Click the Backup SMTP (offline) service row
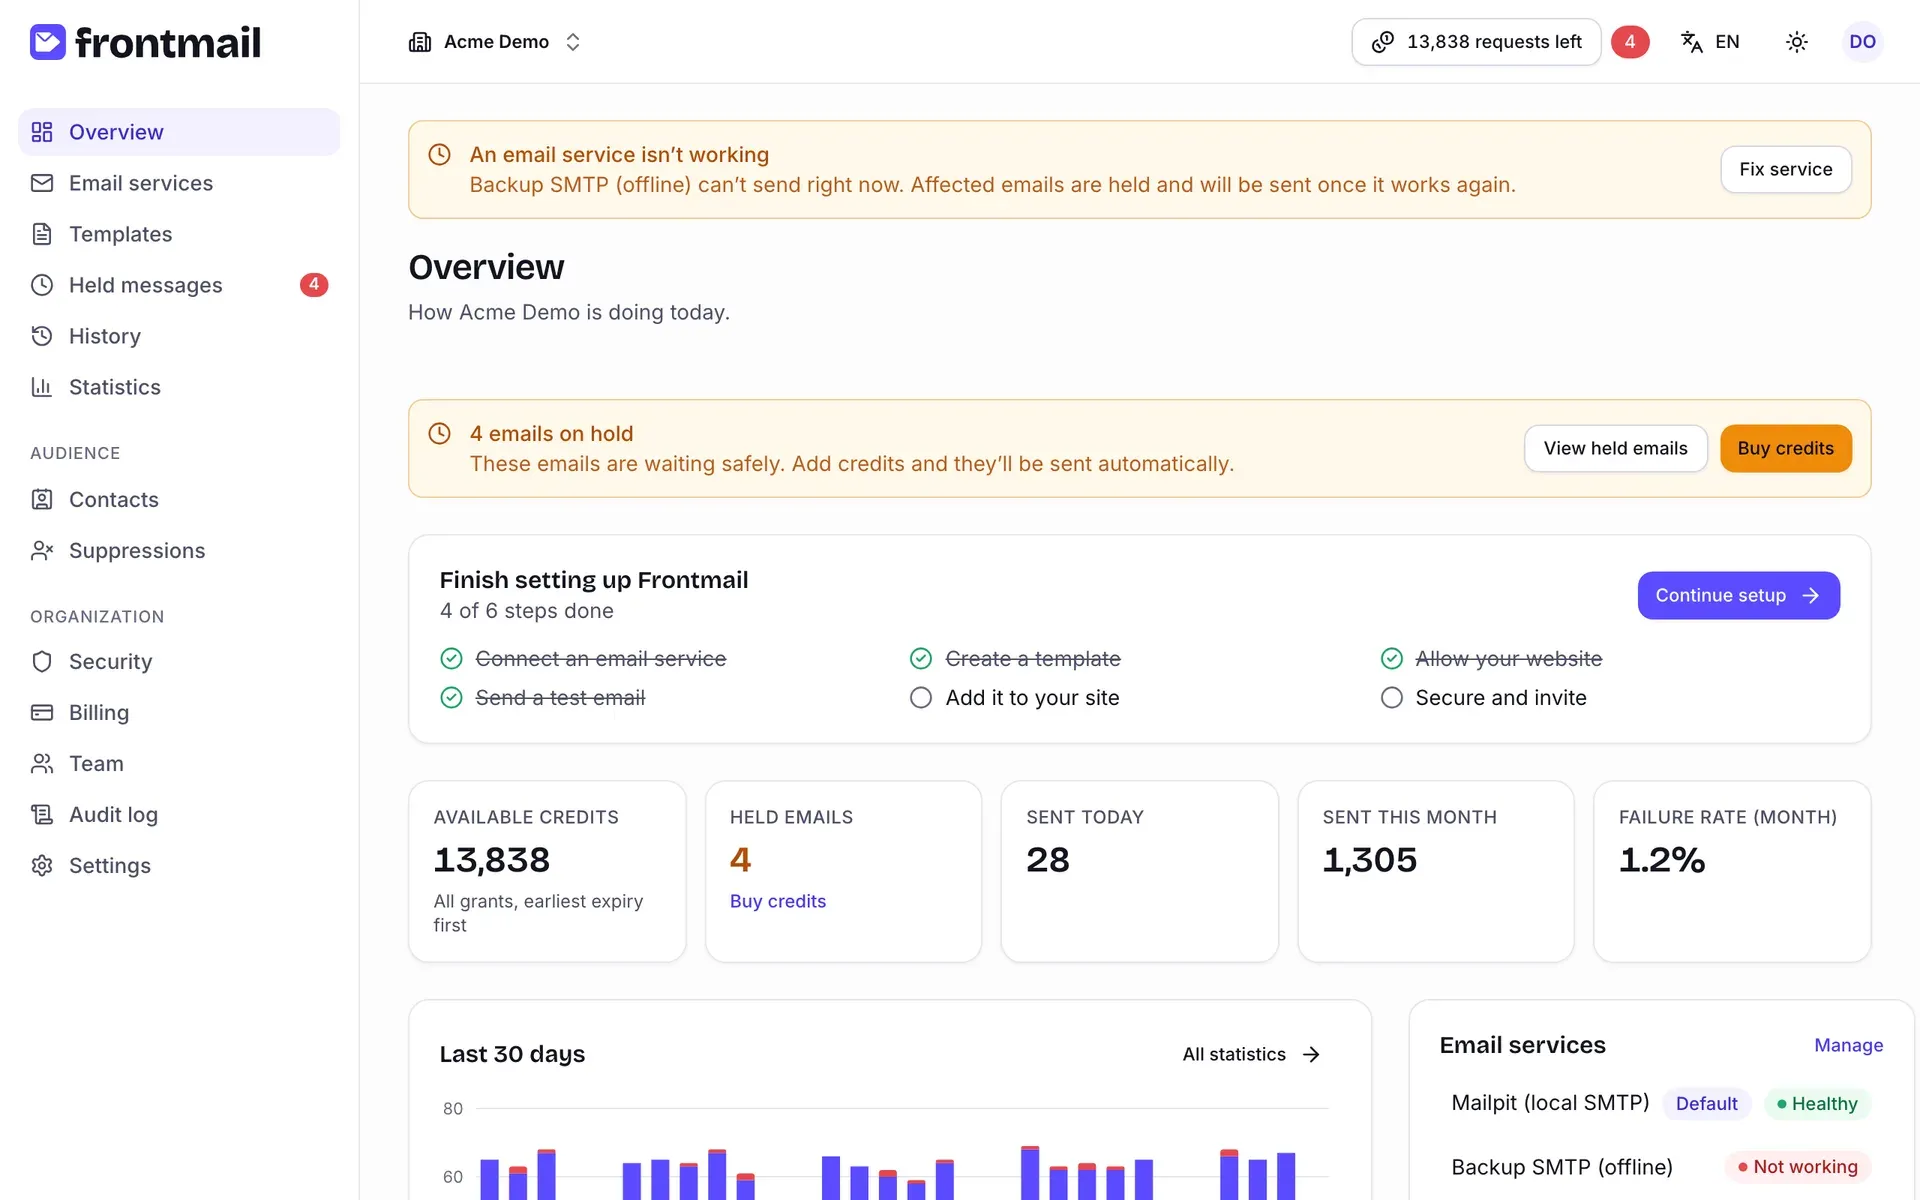 click(x=1661, y=1167)
